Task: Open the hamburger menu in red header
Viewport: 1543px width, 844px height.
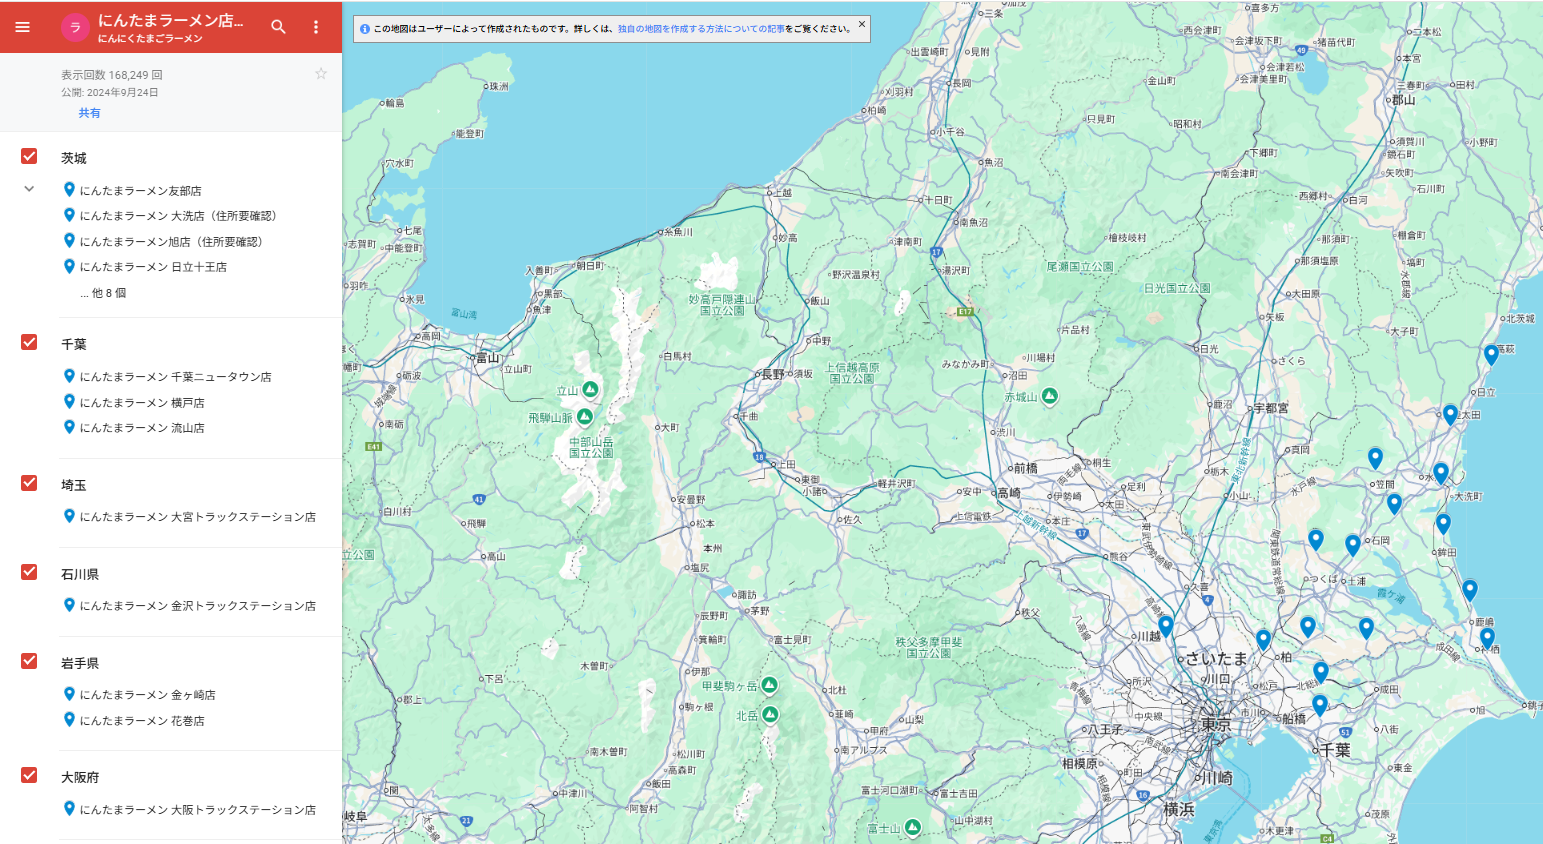Action: 23,27
